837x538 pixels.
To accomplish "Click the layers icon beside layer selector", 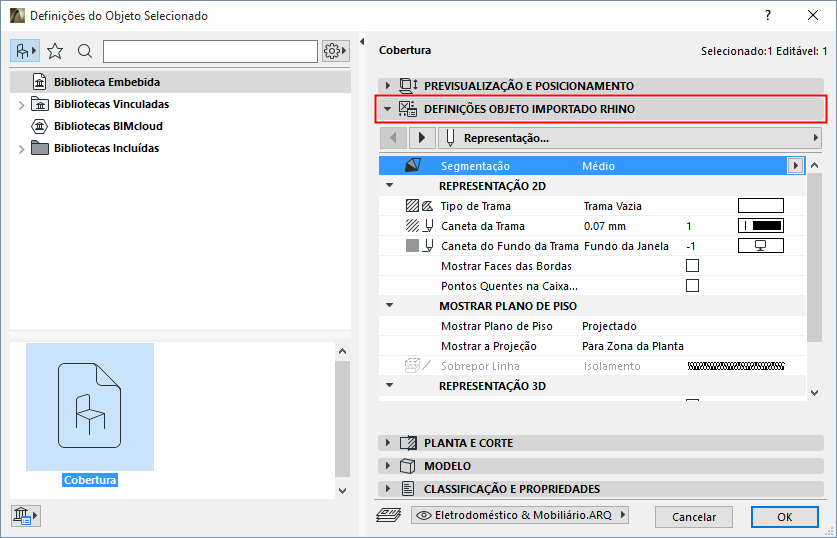I will click(389, 515).
